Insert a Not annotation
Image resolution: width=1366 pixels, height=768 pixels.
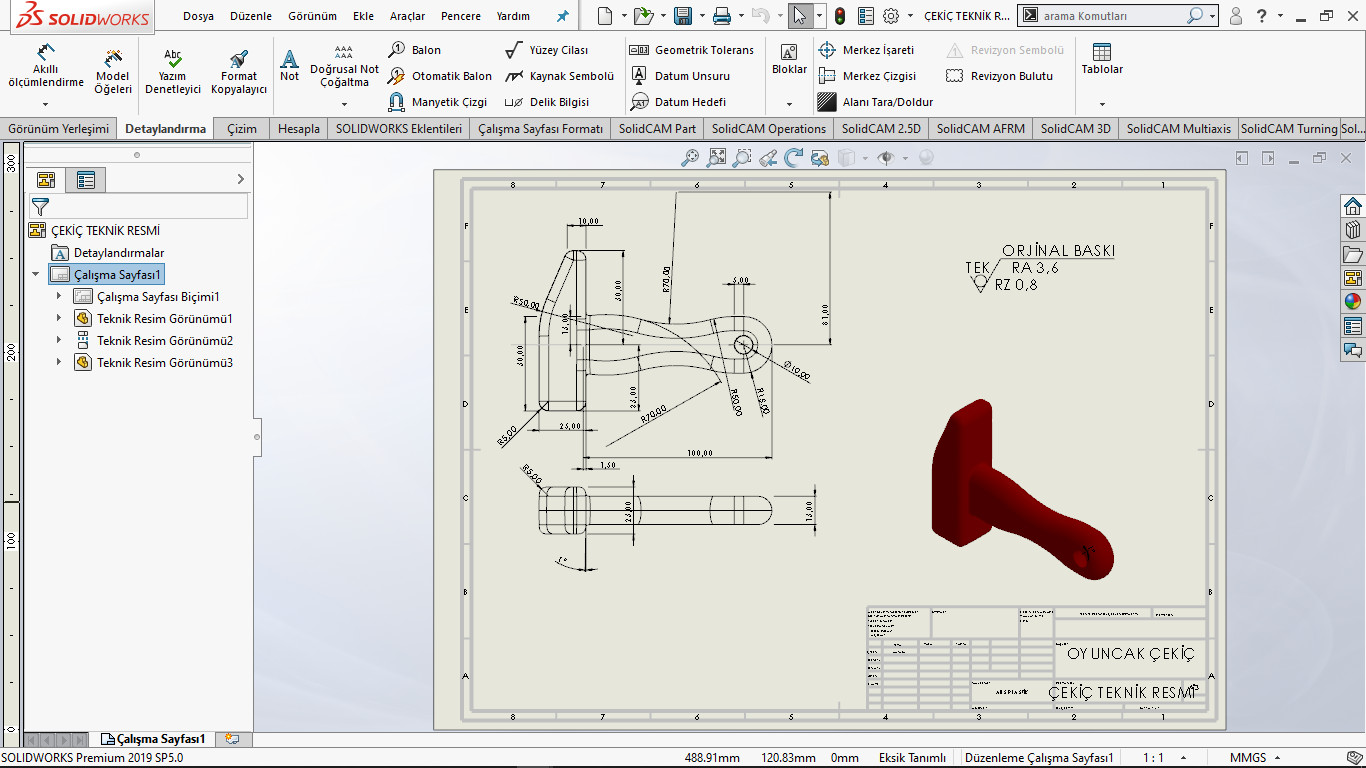289,66
